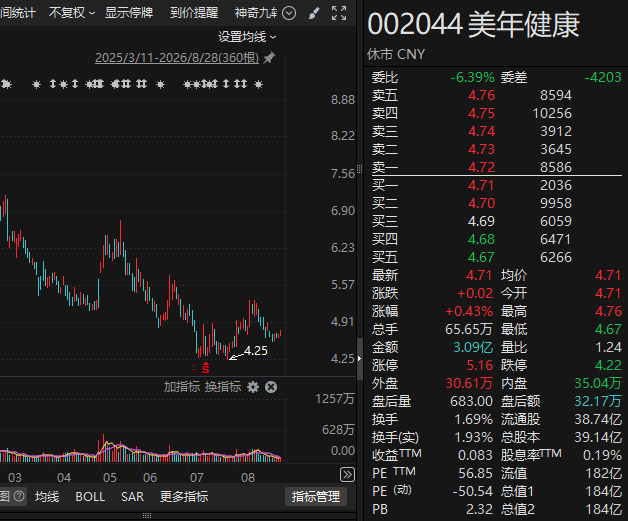This screenshot has width=628, height=521.
Task: Click 跌停 price 4.22
Action: click(x=608, y=365)
